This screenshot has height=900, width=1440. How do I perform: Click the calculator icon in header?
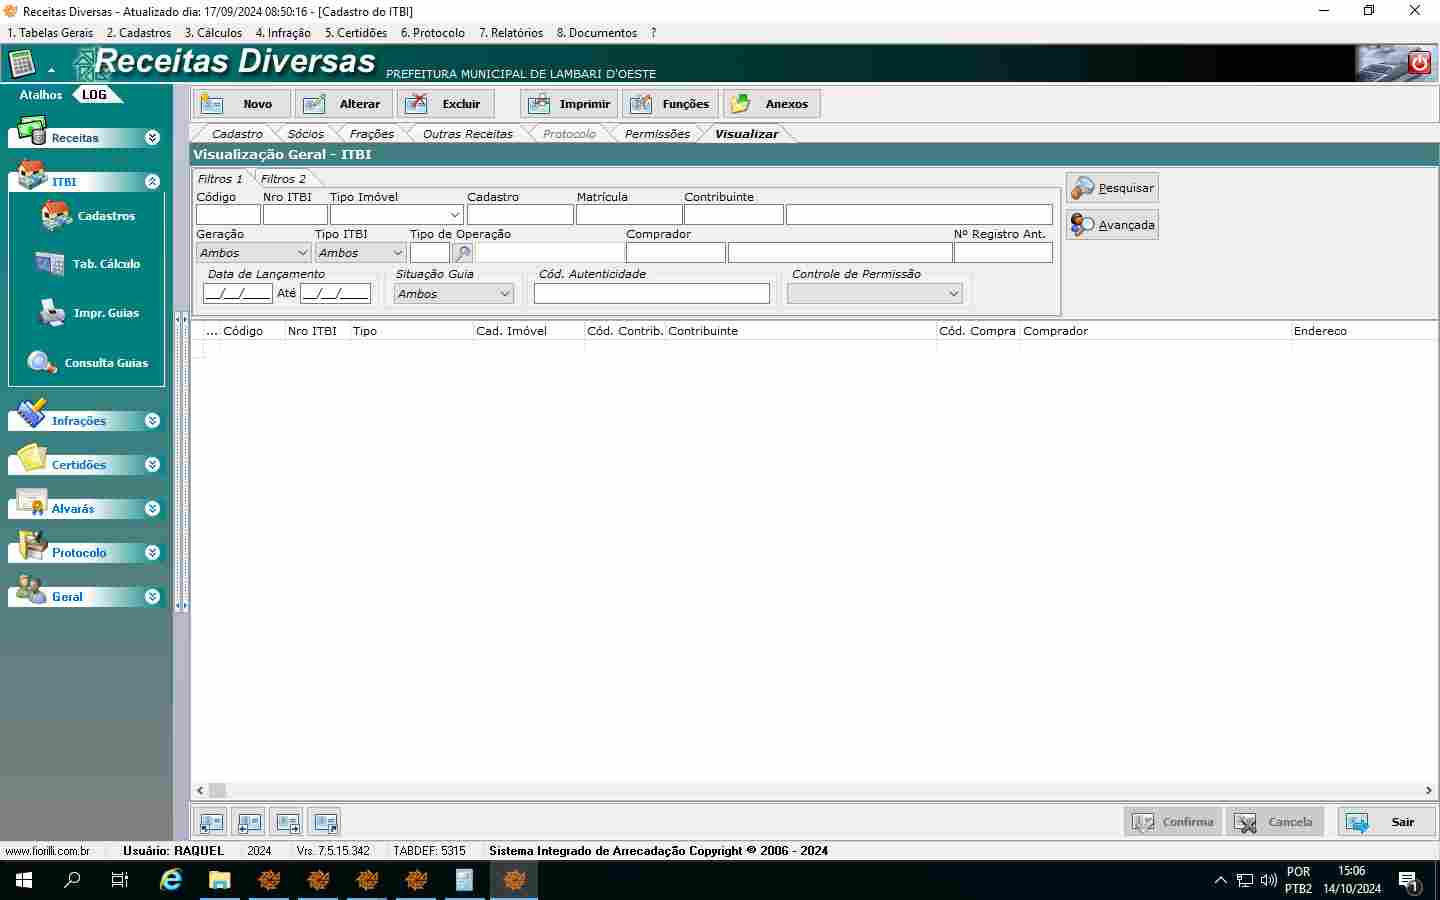[x=22, y=64]
